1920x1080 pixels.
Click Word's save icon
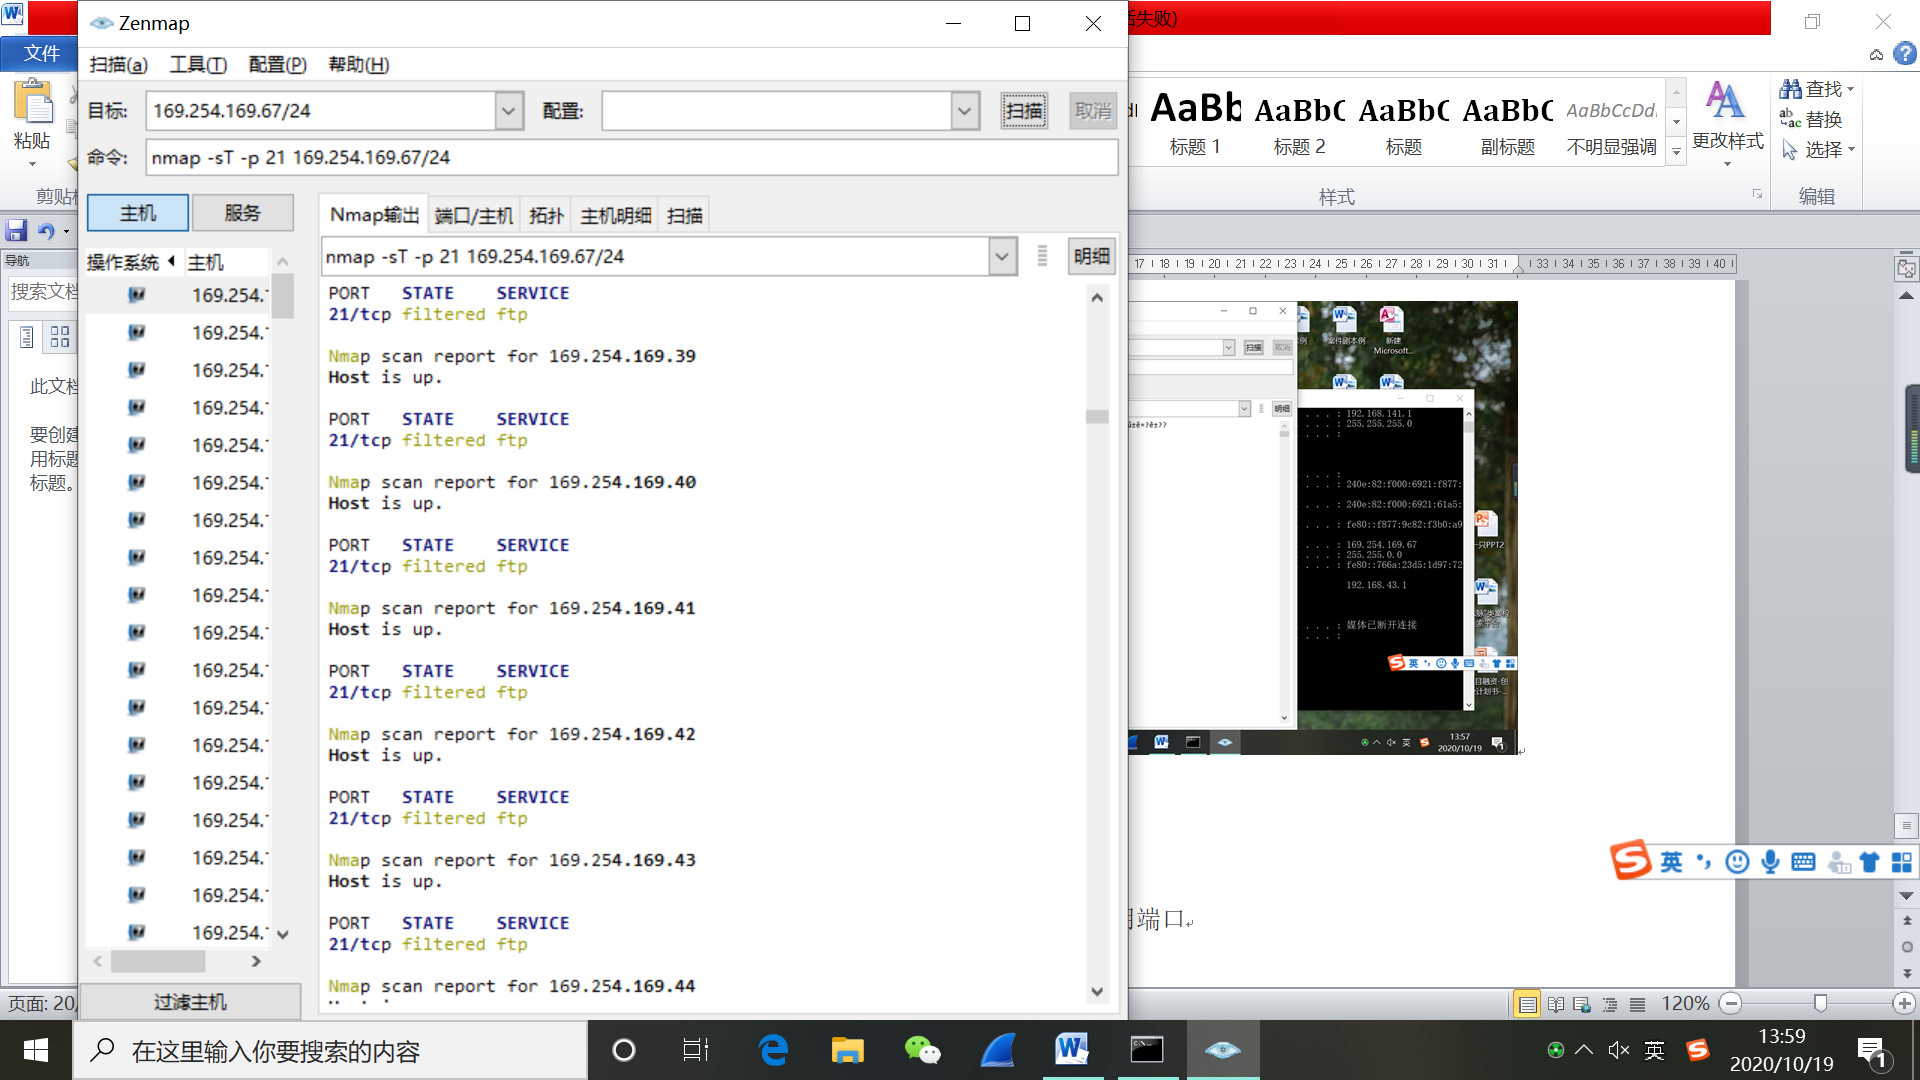[x=16, y=231]
